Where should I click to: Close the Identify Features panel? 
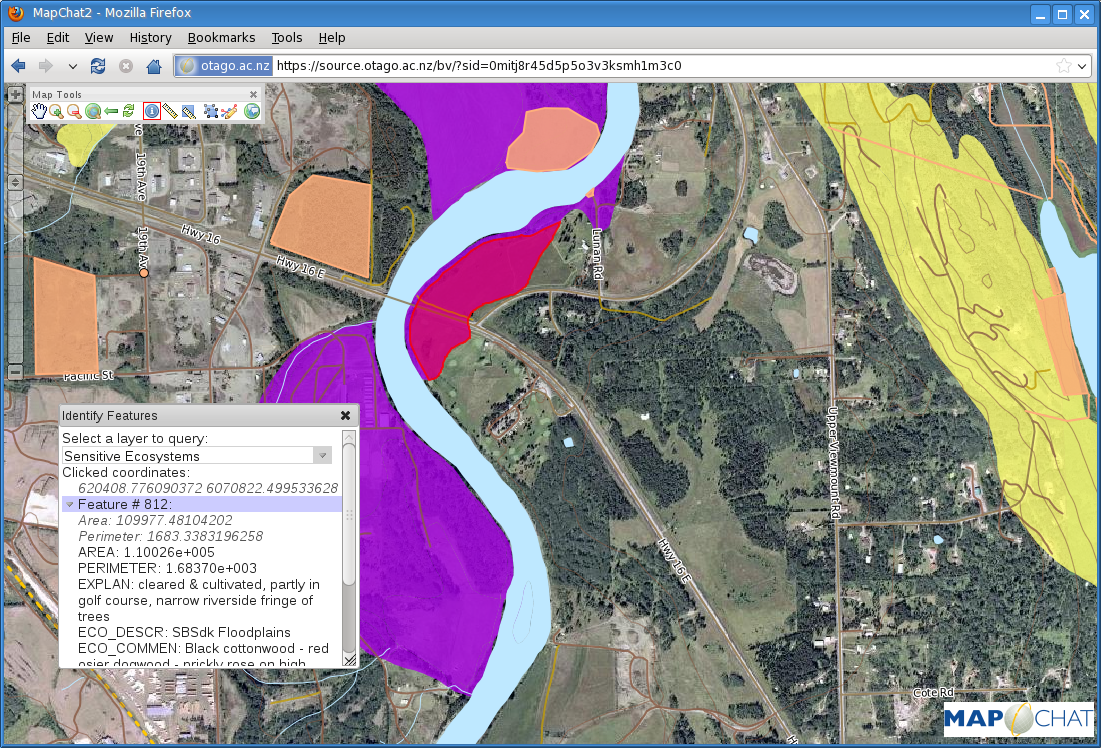(345, 416)
